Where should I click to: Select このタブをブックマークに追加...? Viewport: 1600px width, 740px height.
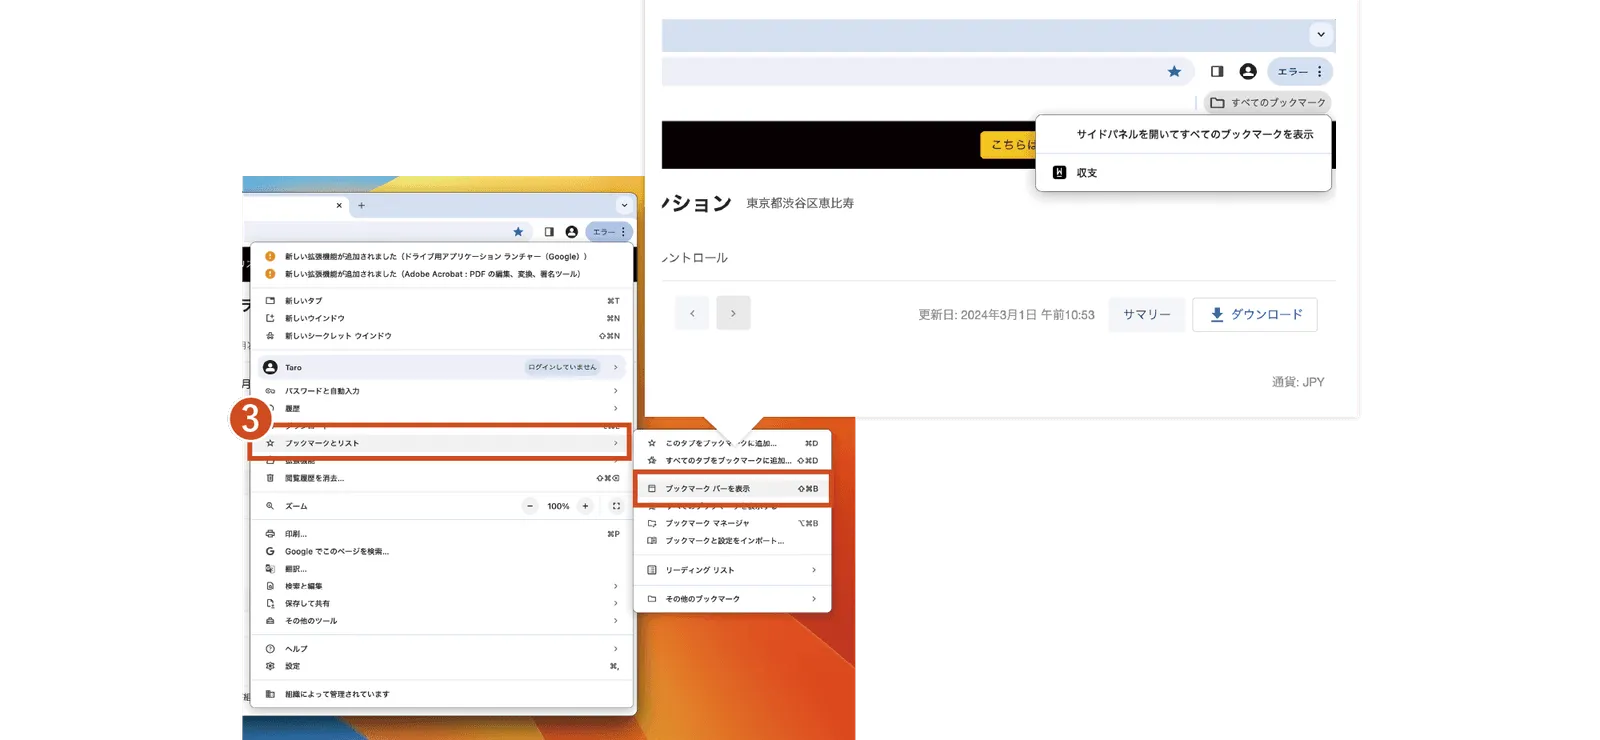point(733,443)
